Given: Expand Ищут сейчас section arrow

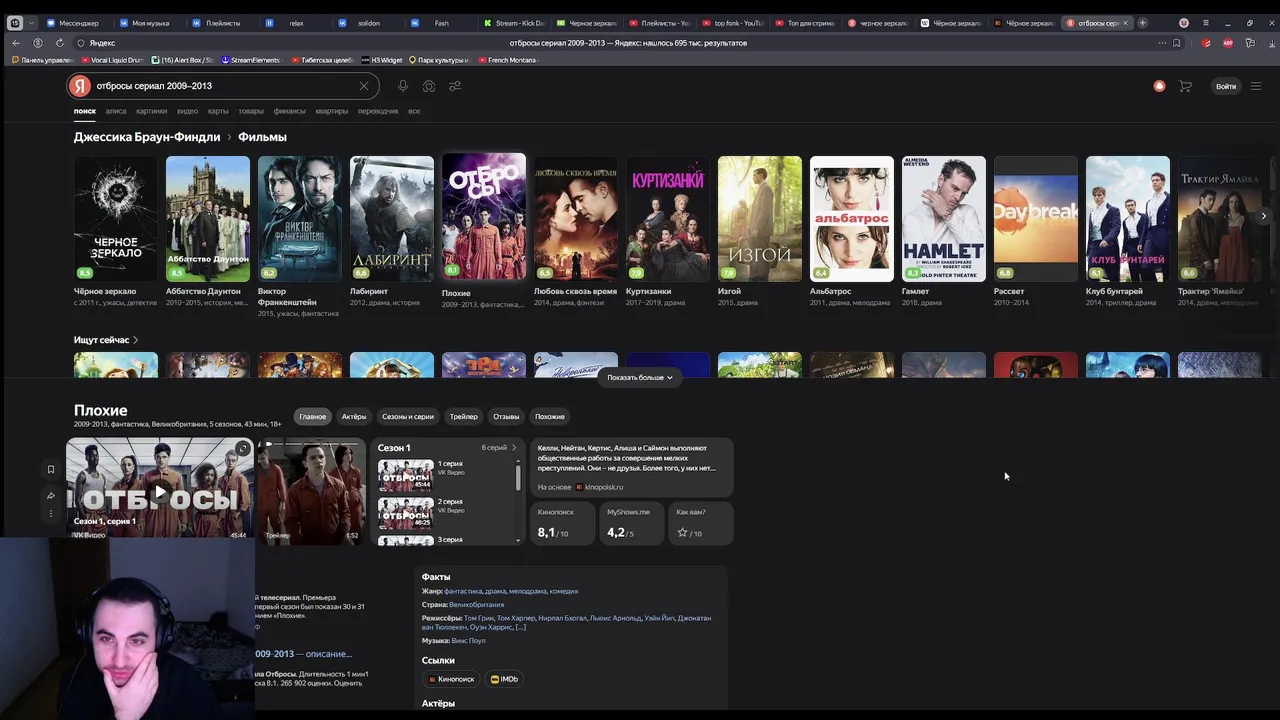Looking at the screenshot, I should pos(136,340).
